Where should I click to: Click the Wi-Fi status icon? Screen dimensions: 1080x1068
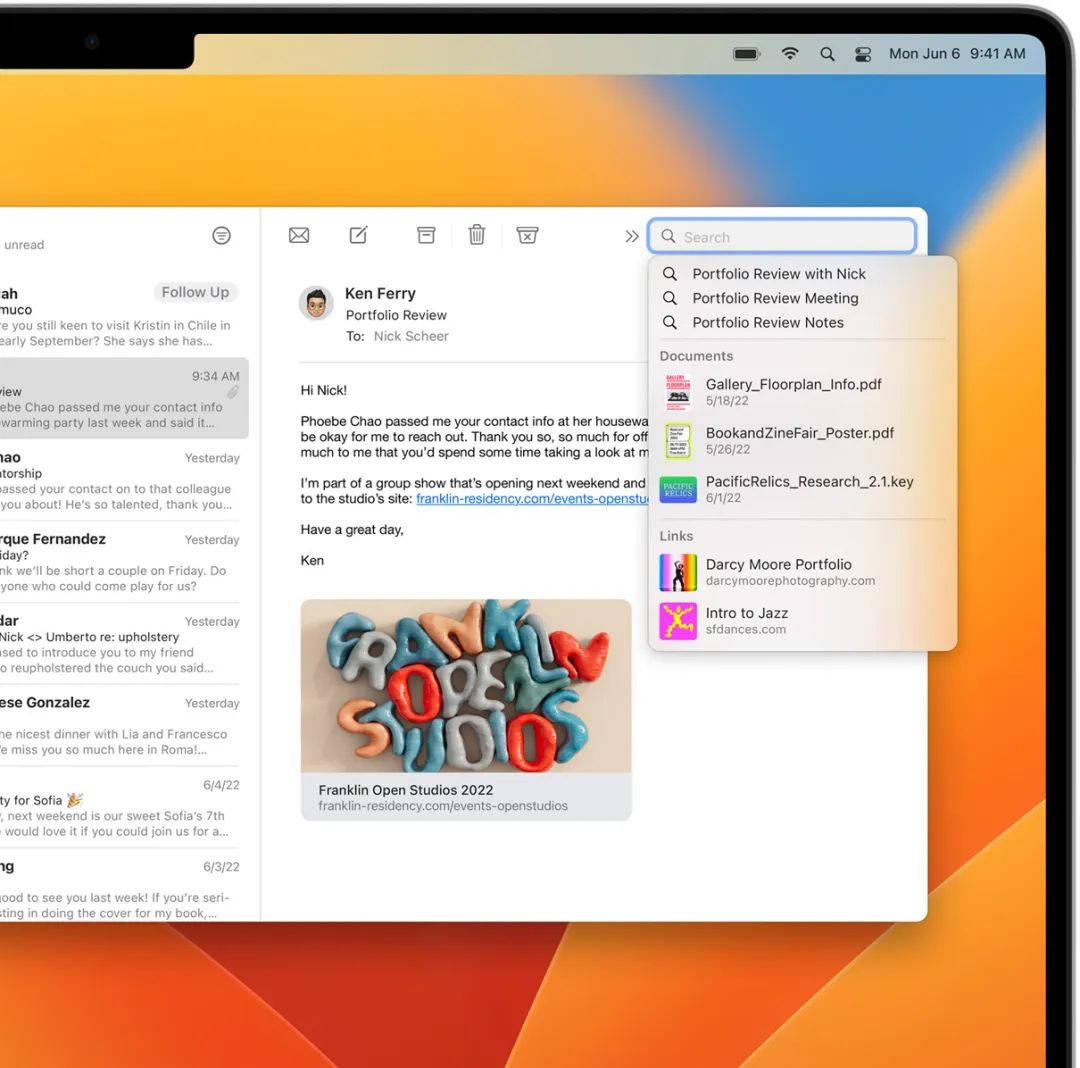click(x=790, y=54)
